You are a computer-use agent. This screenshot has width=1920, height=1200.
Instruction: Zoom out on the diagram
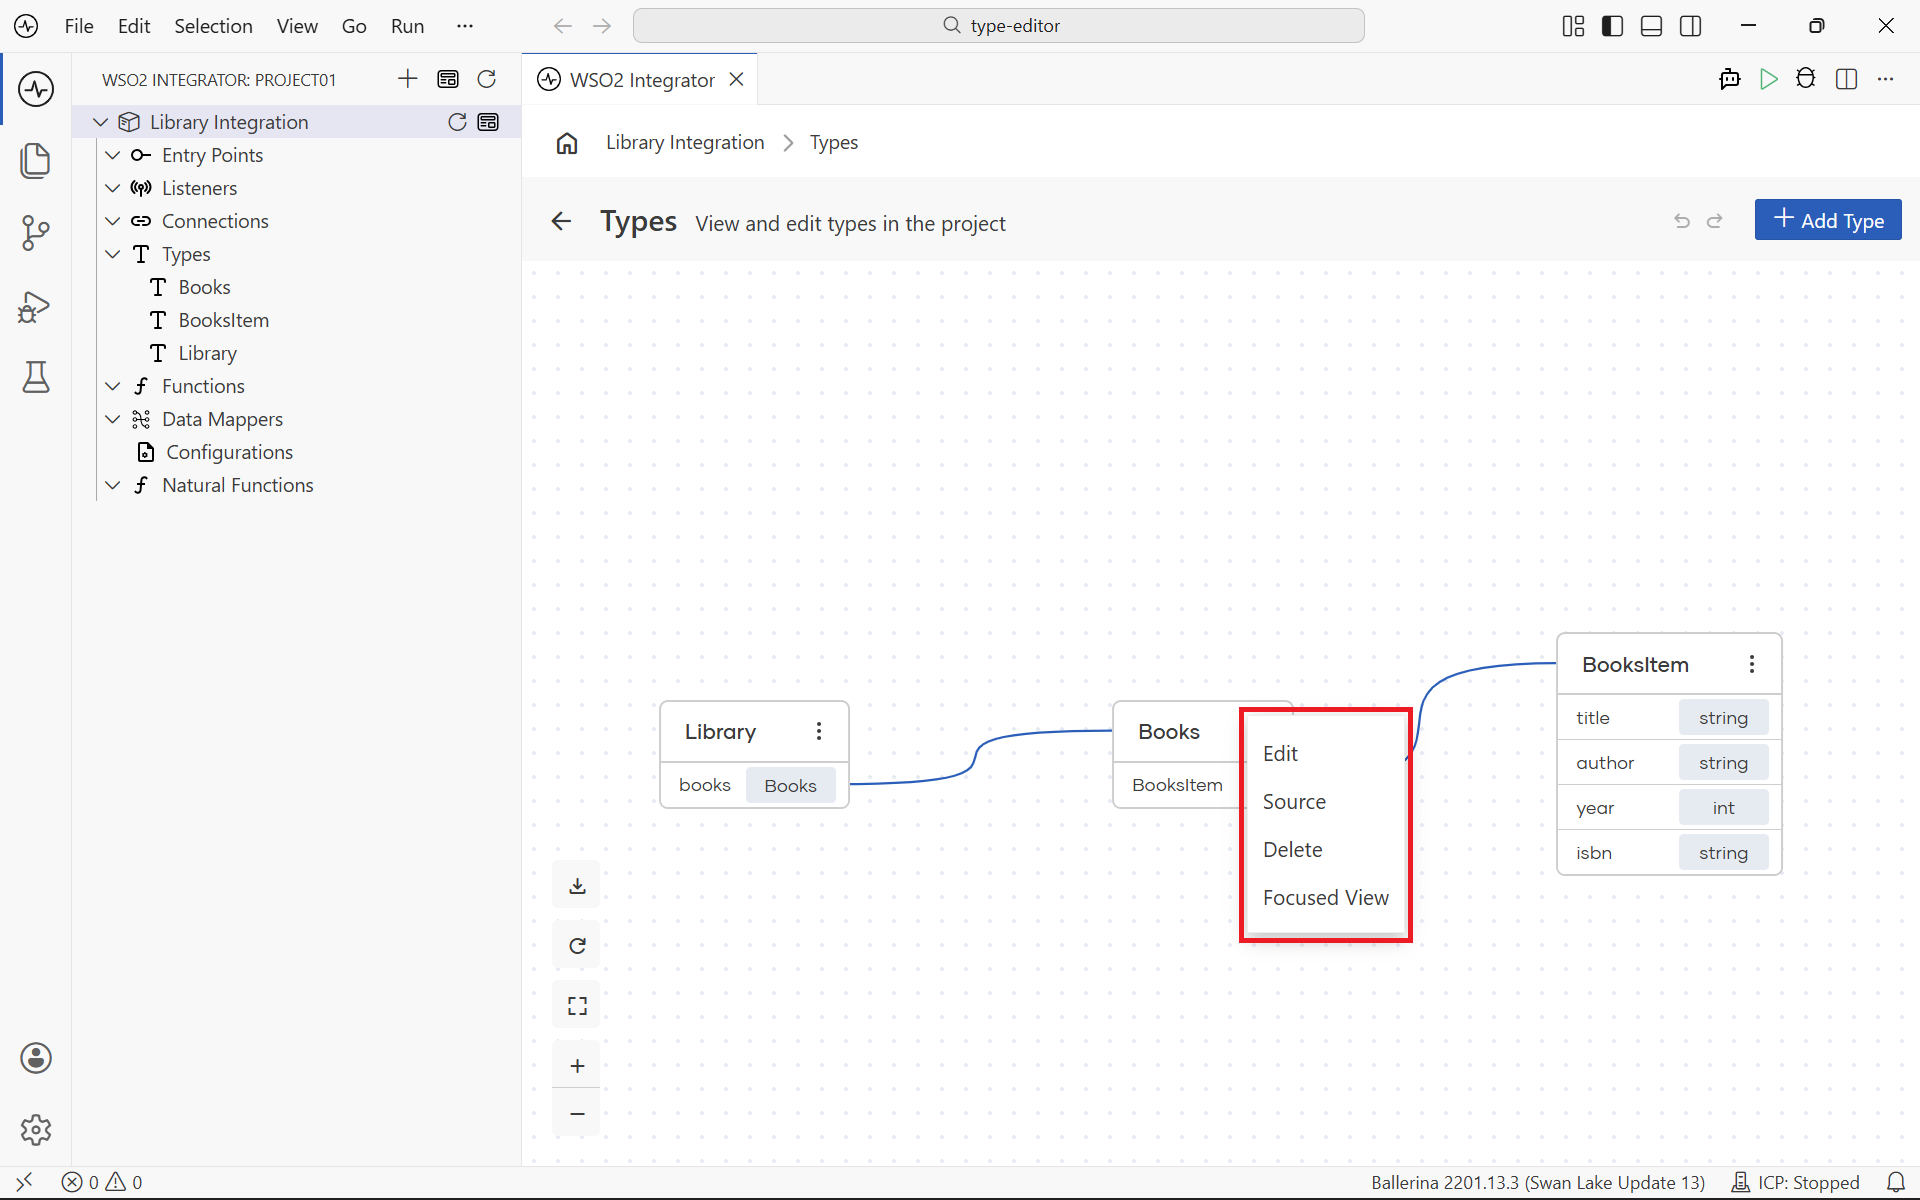click(577, 1113)
